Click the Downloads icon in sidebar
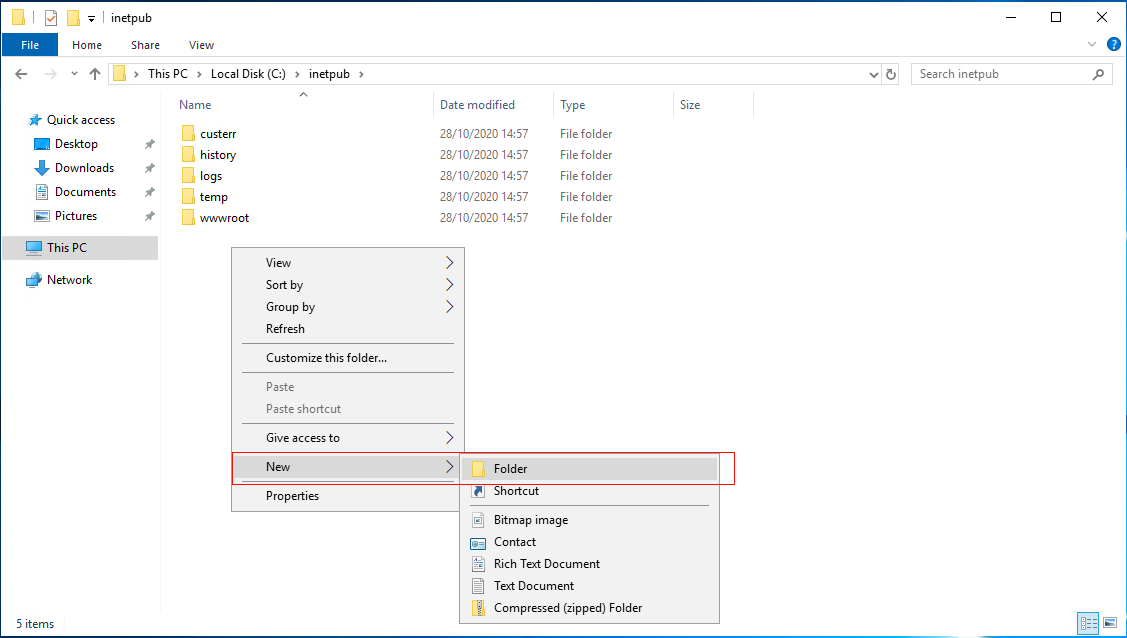This screenshot has width=1127, height=638. pyautogui.click(x=42, y=168)
